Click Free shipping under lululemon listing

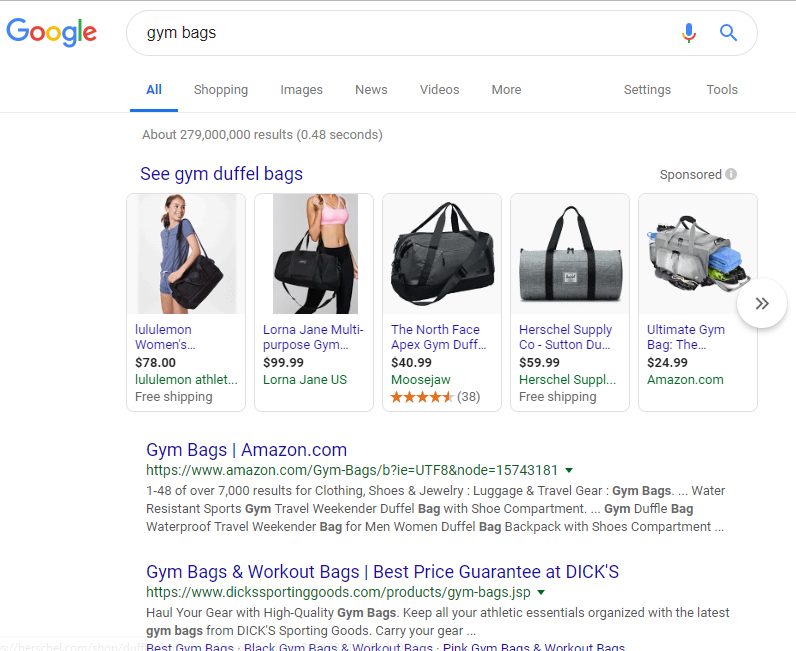click(x=174, y=397)
